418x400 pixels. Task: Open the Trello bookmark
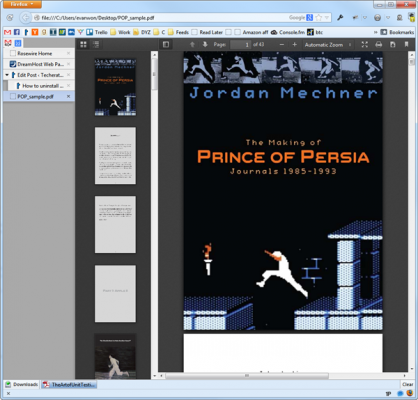[97, 32]
